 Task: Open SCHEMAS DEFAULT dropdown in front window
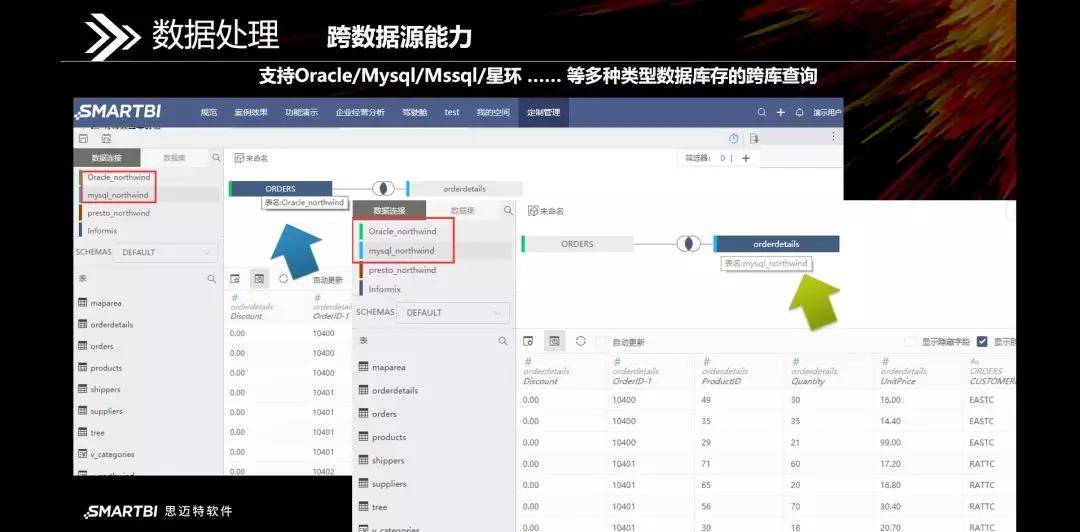(x=453, y=313)
